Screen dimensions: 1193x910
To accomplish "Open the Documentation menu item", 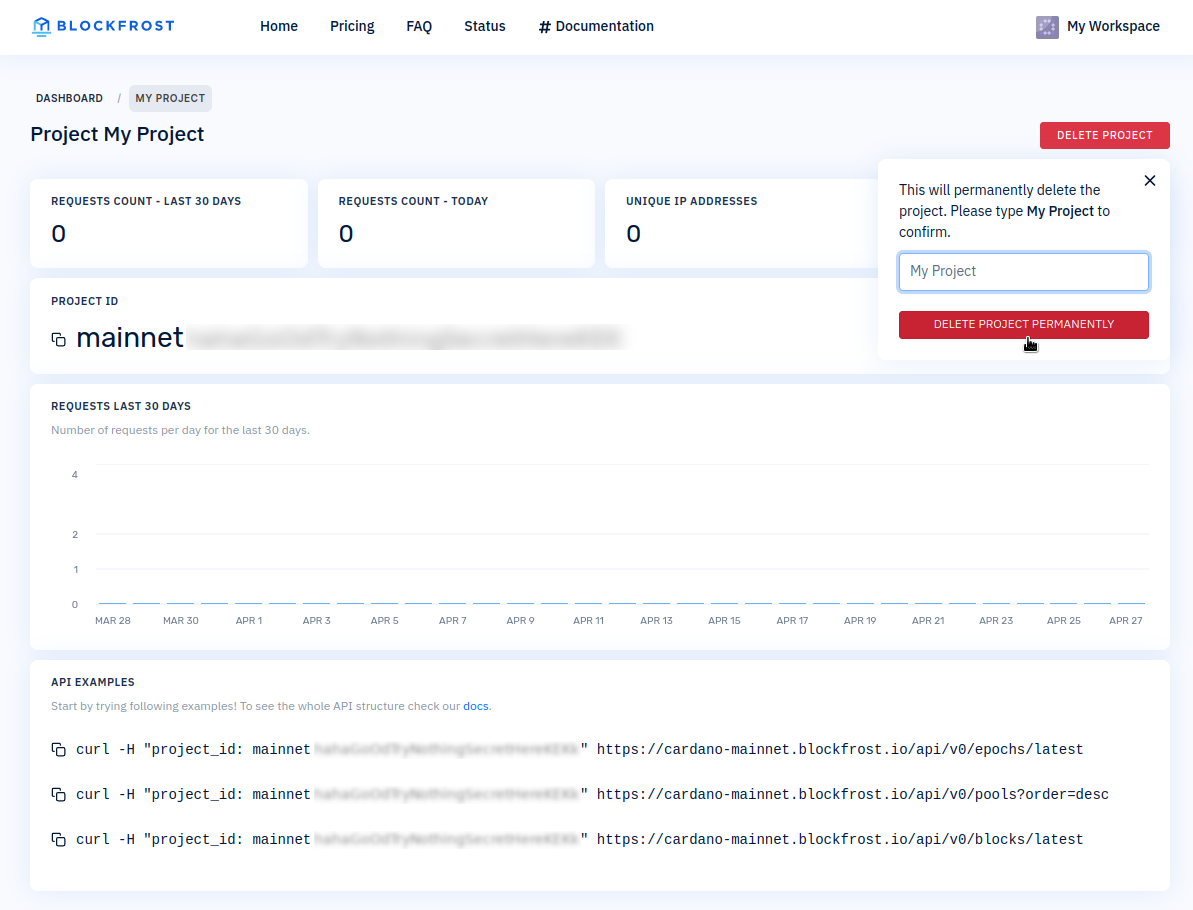I will tap(604, 26).
